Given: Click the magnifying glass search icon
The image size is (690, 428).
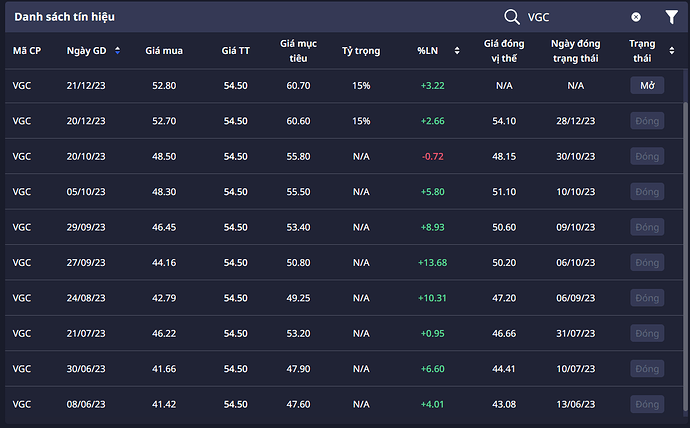Looking at the screenshot, I should [x=512, y=17].
